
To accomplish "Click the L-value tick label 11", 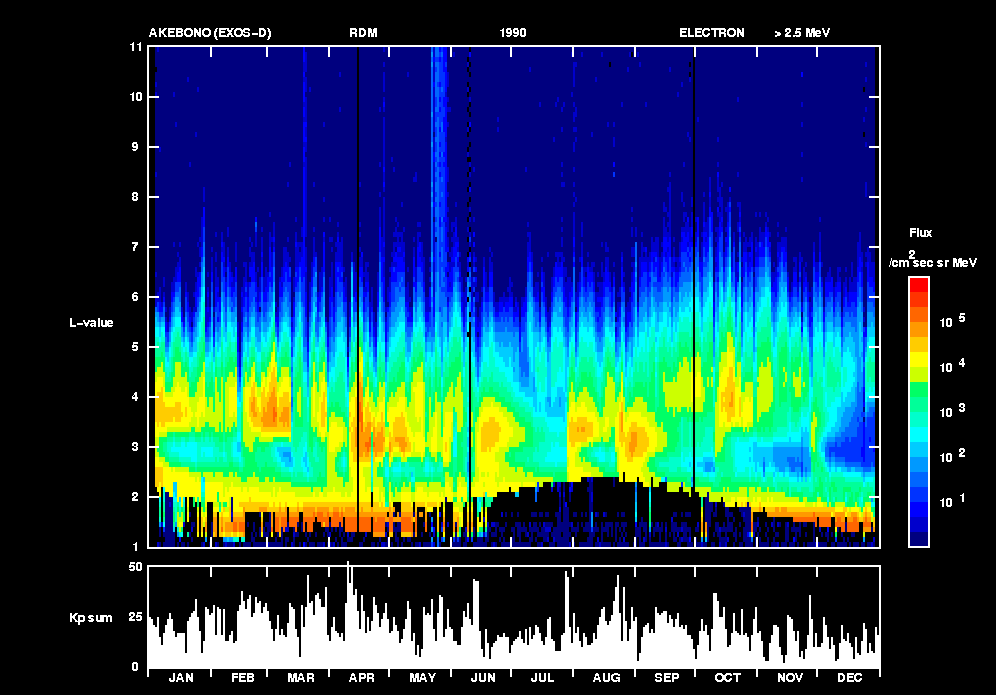I will click(135, 47).
